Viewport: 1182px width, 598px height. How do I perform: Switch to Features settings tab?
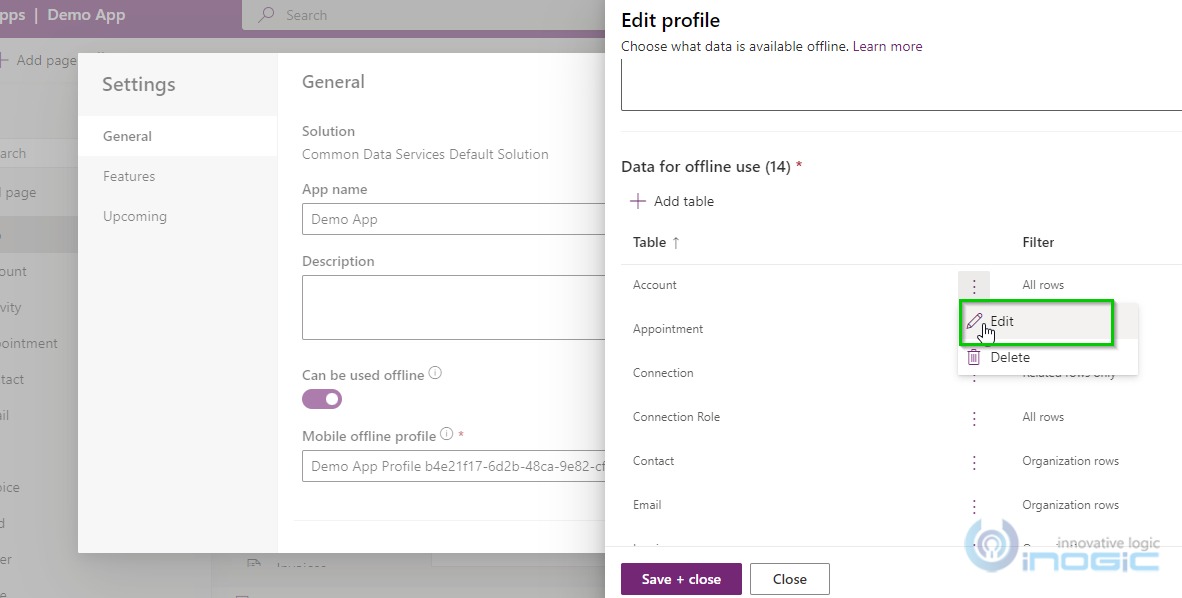pos(129,176)
